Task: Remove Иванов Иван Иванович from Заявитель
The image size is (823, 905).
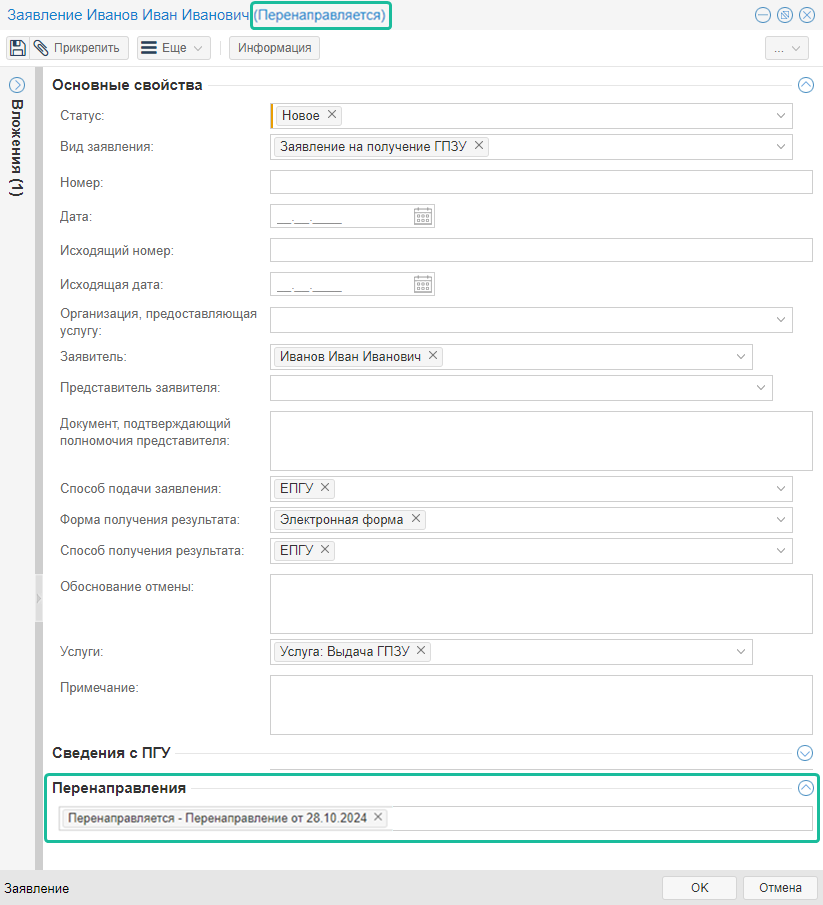Action: point(433,356)
